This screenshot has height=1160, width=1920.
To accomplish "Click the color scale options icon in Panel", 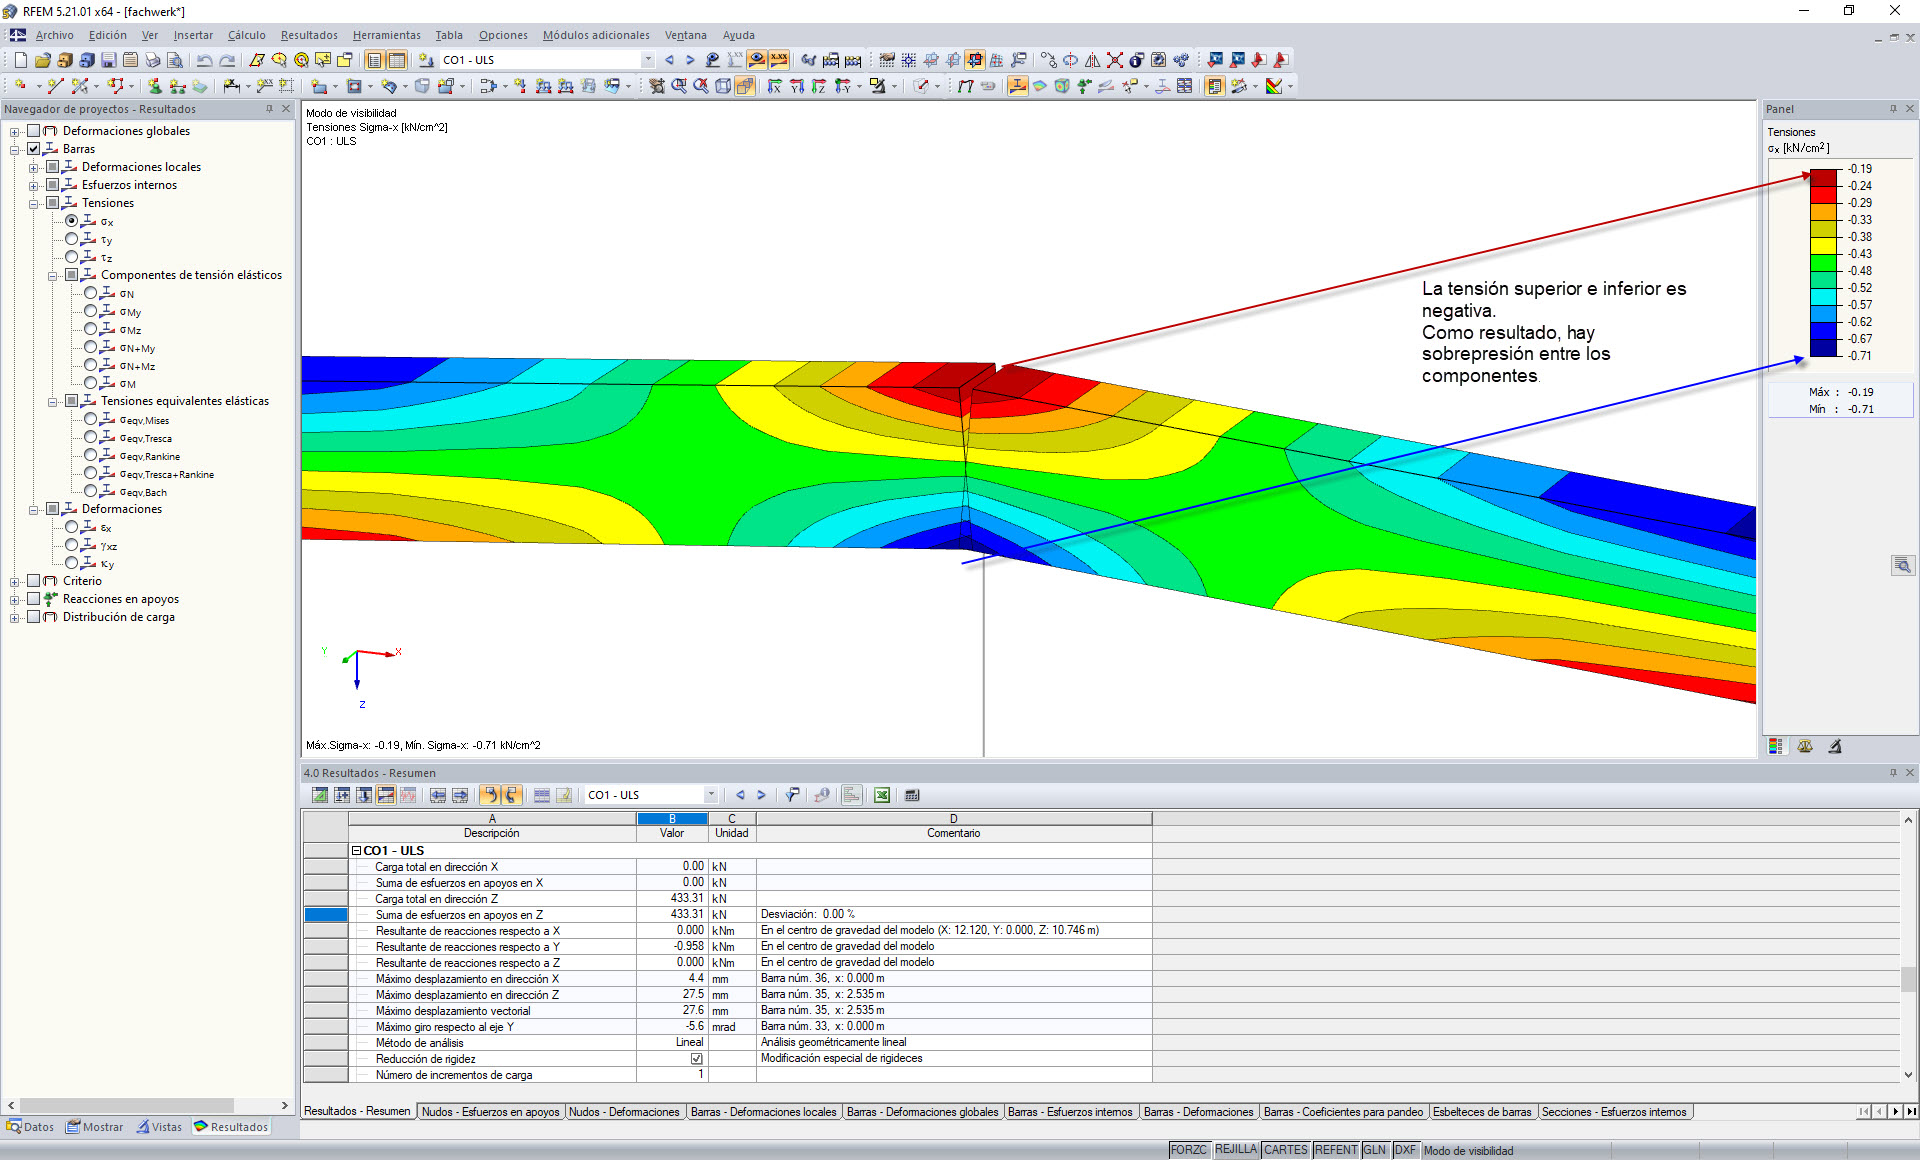I will point(1775,746).
